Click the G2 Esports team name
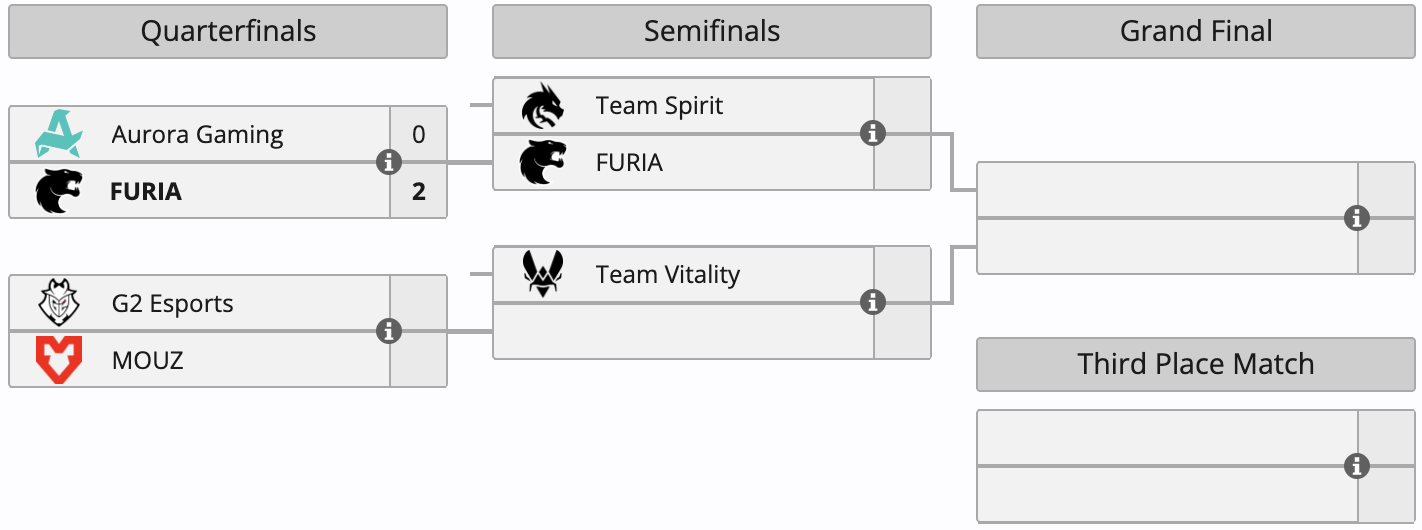1422x530 pixels. pos(172,303)
